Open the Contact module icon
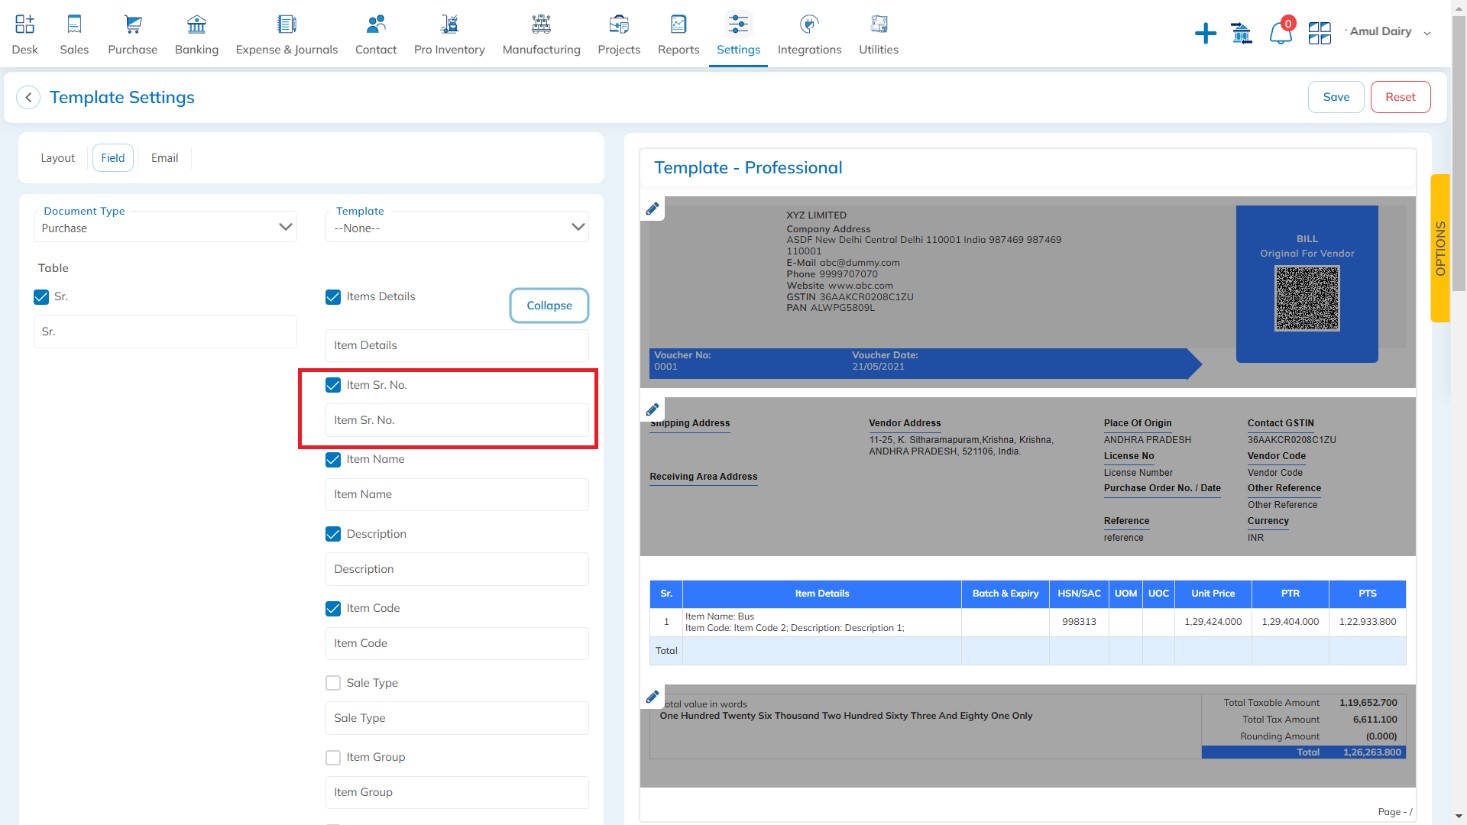The image size is (1467, 825). [376, 24]
